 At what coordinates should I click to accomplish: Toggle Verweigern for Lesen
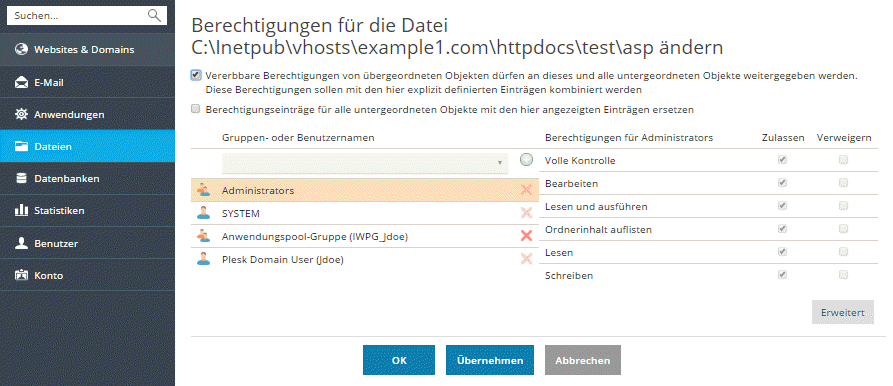pyautogui.click(x=843, y=251)
